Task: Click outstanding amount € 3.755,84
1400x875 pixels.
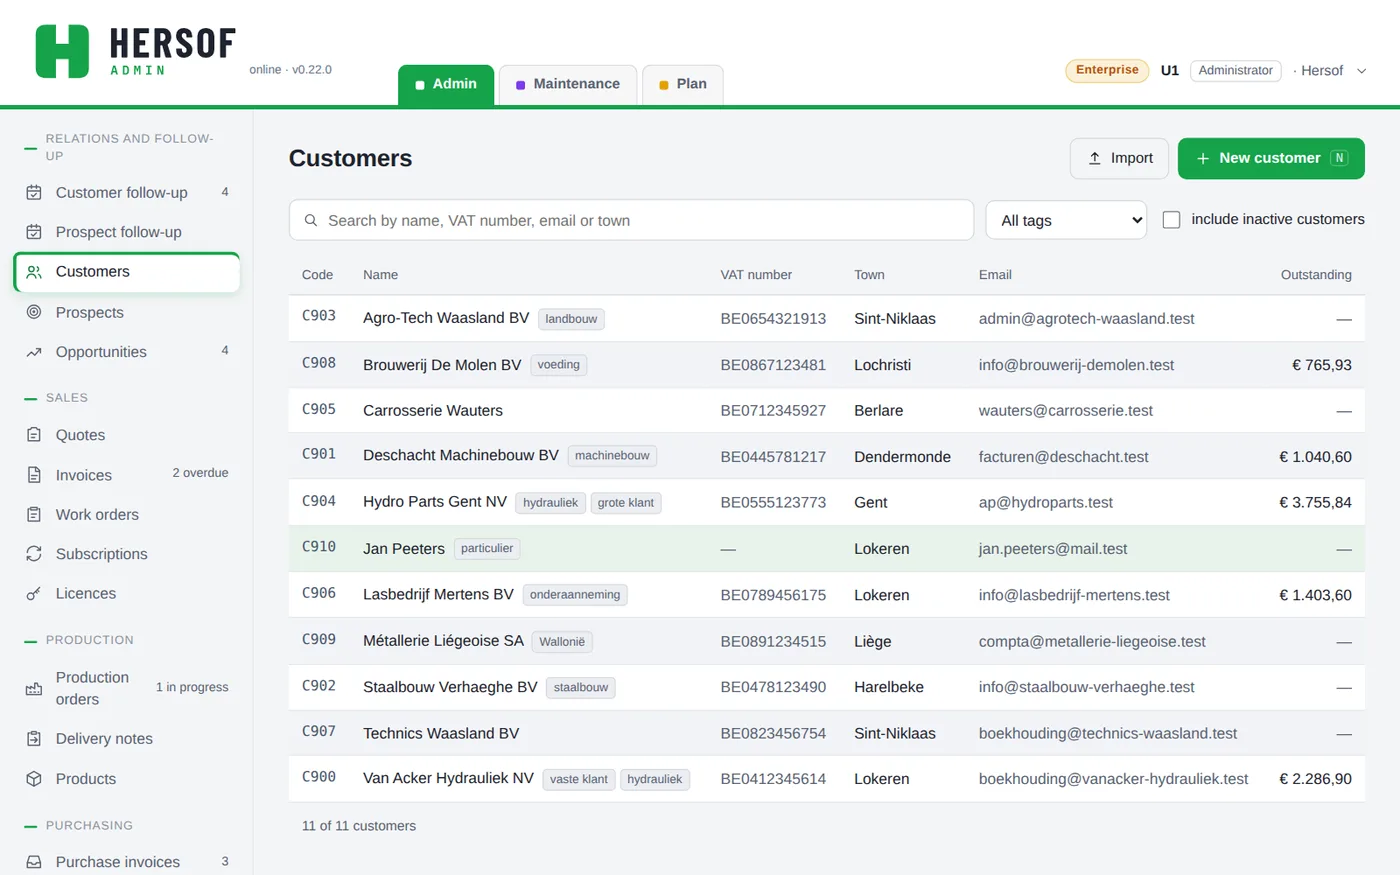Action: tap(1315, 503)
